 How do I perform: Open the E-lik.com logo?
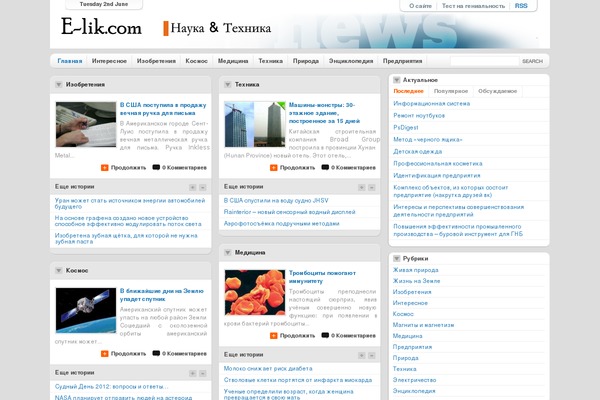click(101, 27)
